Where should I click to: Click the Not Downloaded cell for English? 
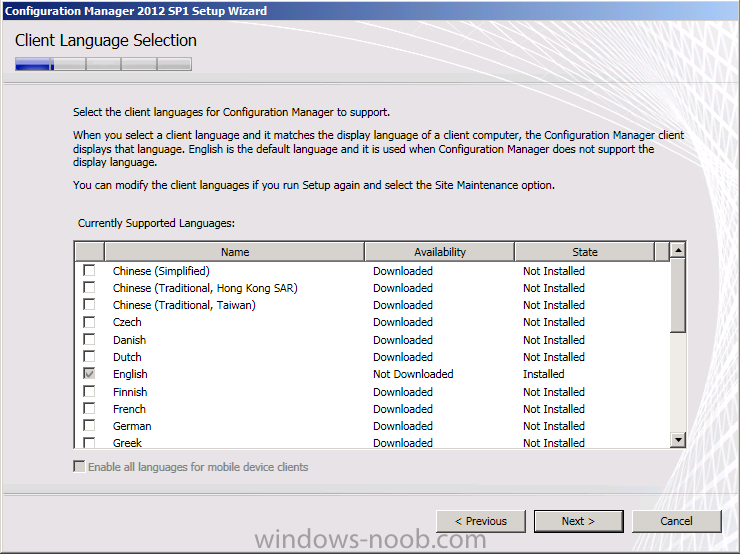[413, 374]
